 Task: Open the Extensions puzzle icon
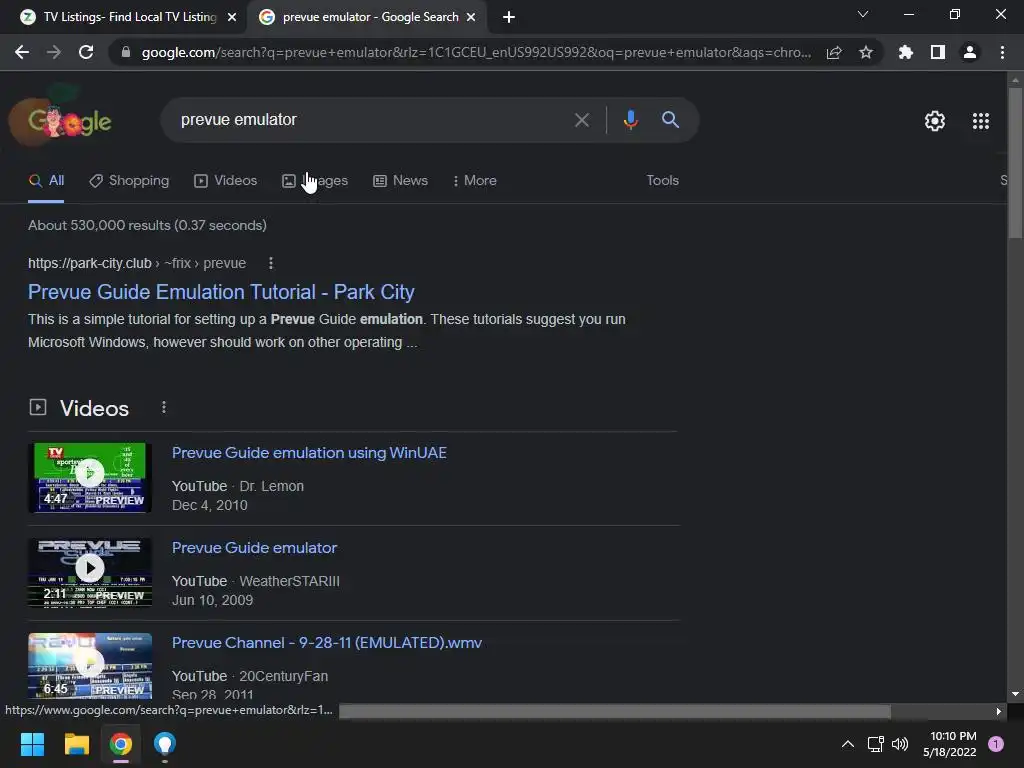click(906, 52)
